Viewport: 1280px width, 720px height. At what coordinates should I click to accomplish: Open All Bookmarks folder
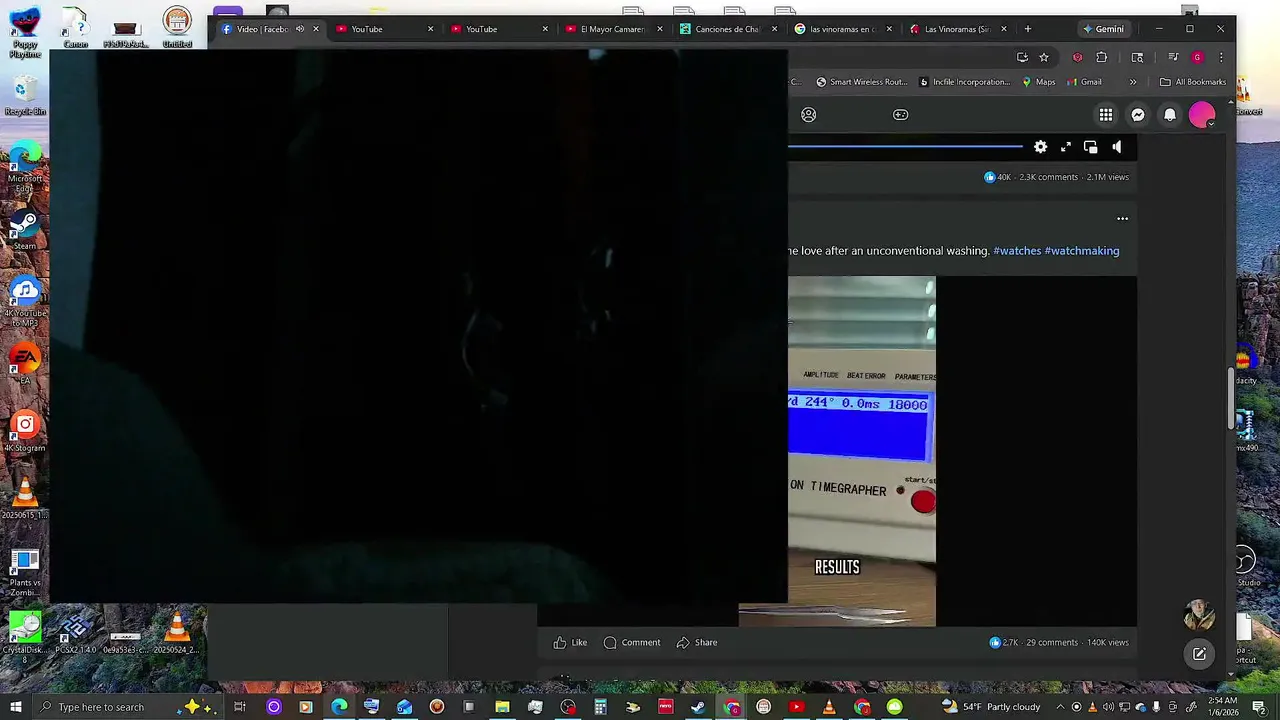click(1193, 82)
